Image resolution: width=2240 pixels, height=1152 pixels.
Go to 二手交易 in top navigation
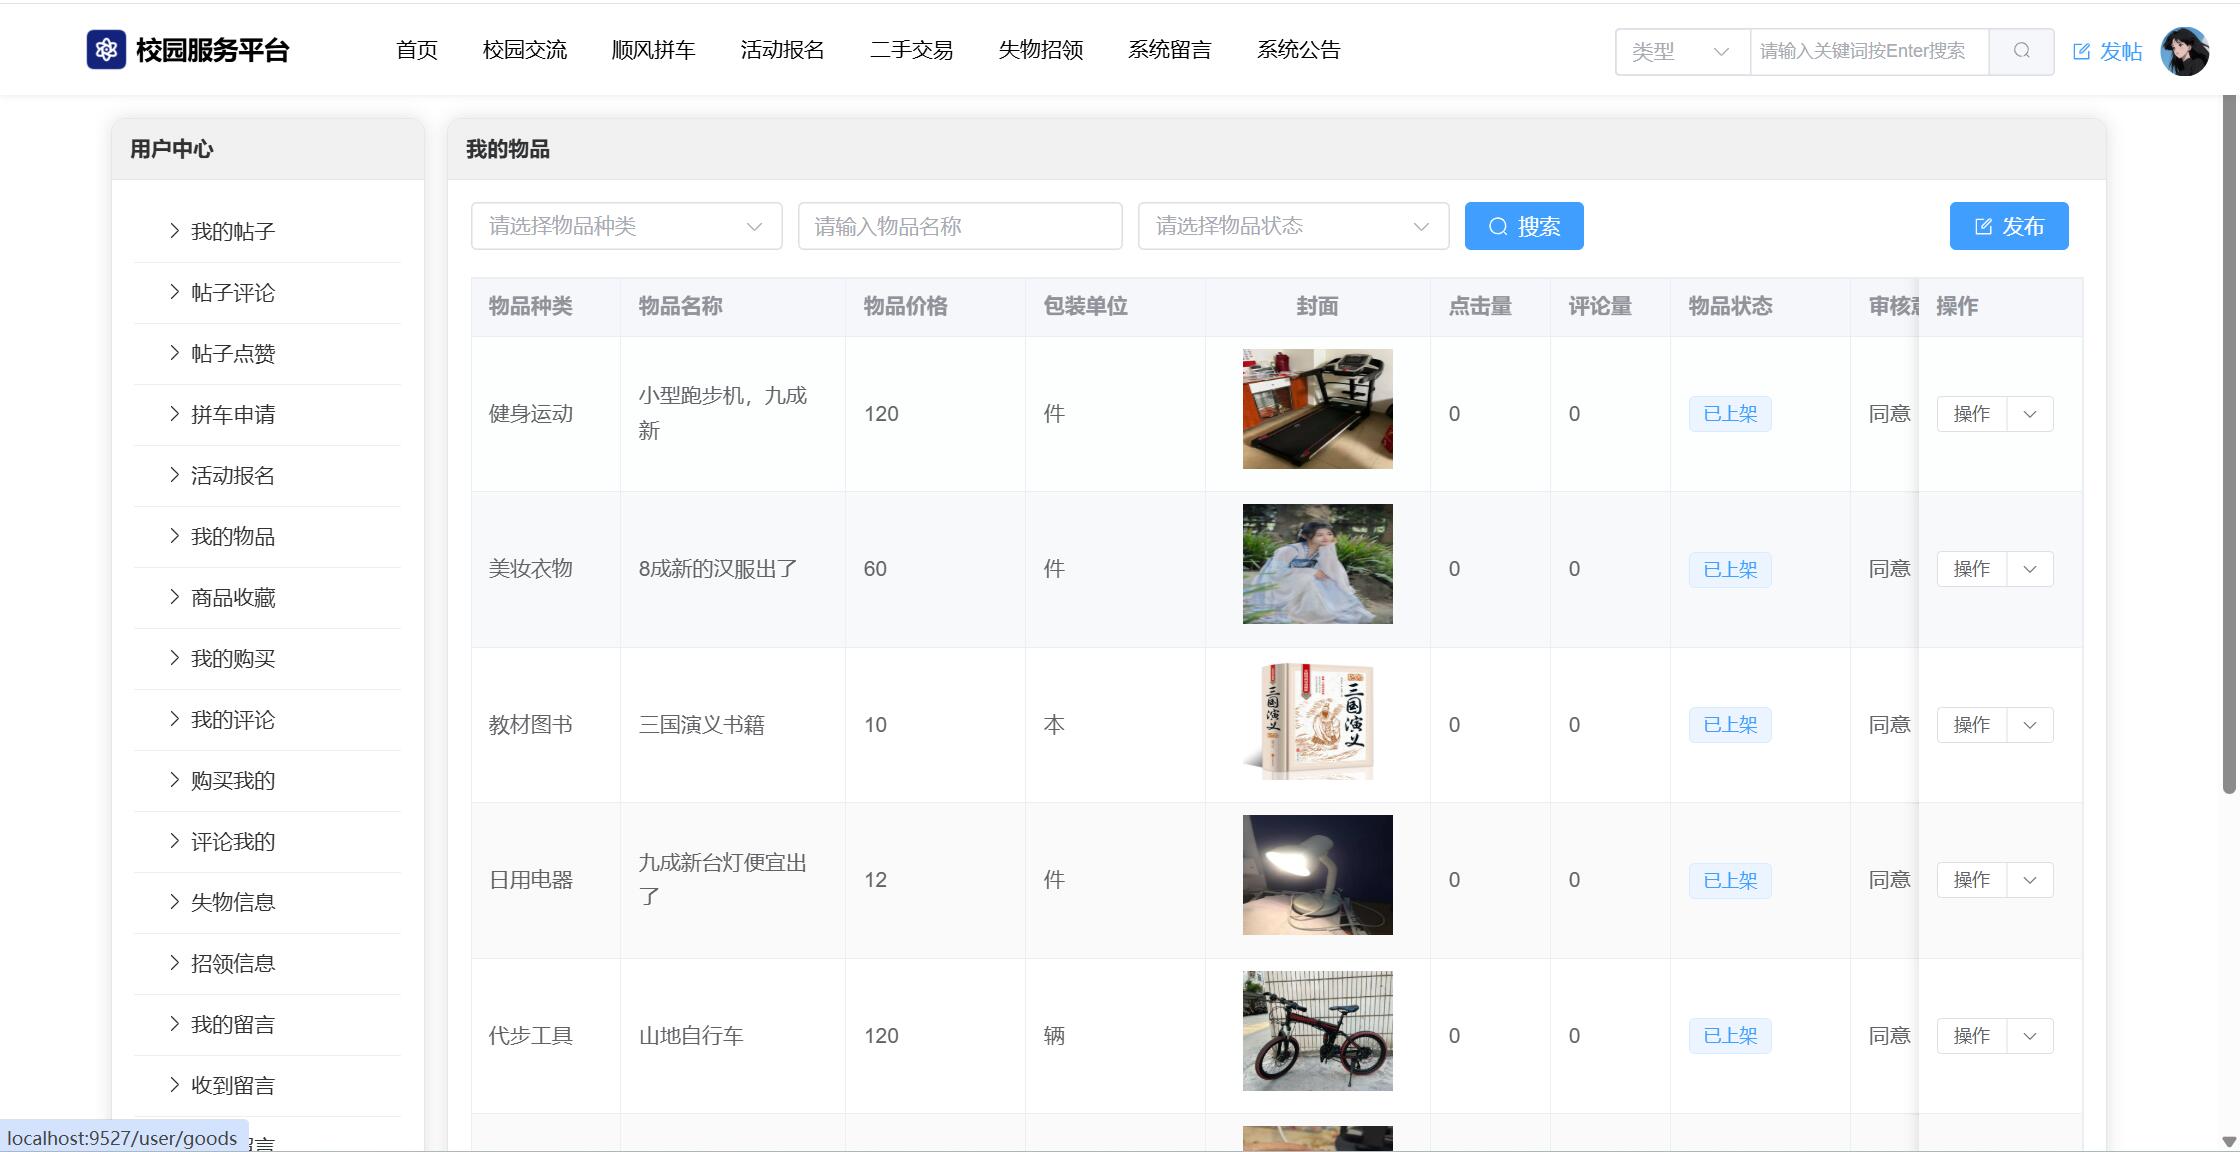pyautogui.click(x=911, y=50)
